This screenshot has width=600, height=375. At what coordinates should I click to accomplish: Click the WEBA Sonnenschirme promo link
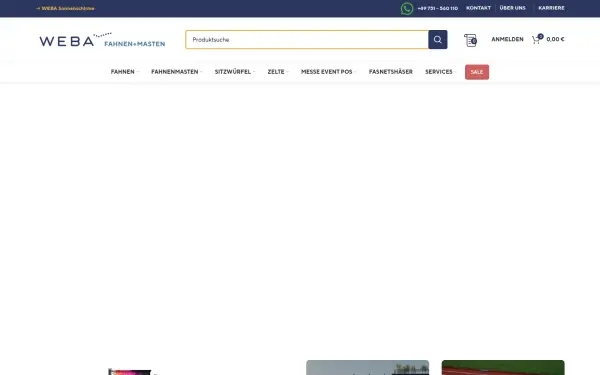coord(65,8)
